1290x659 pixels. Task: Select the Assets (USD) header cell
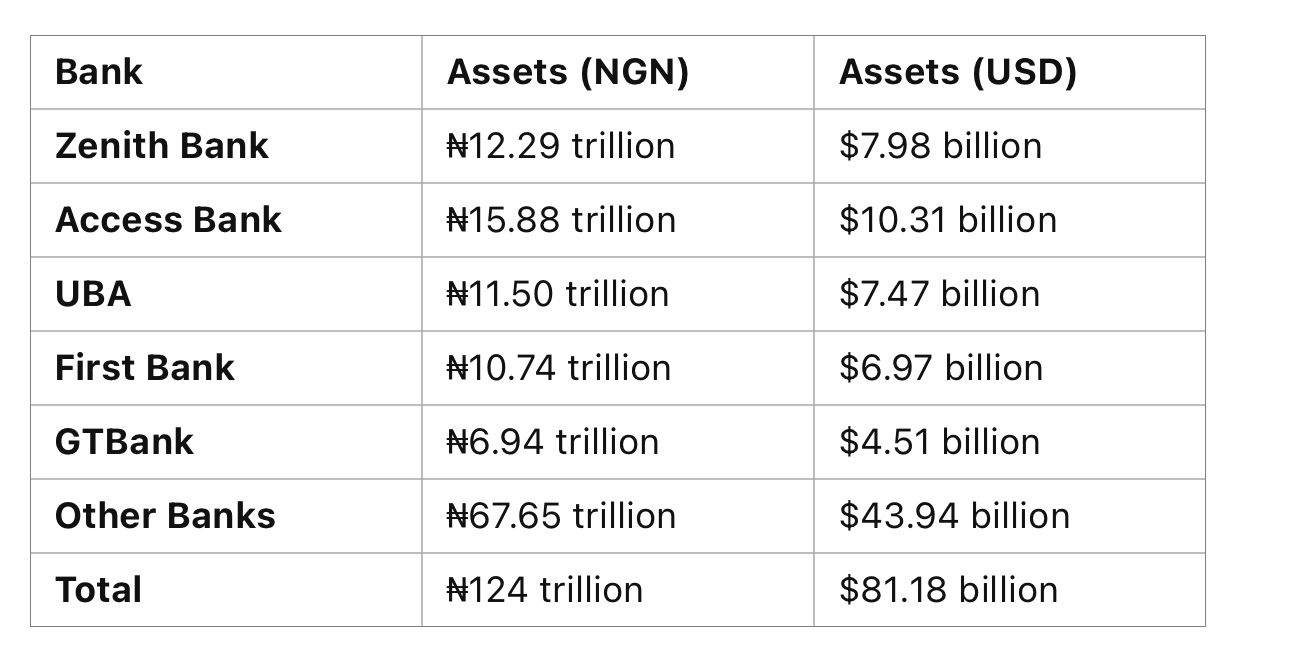pos(957,72)
